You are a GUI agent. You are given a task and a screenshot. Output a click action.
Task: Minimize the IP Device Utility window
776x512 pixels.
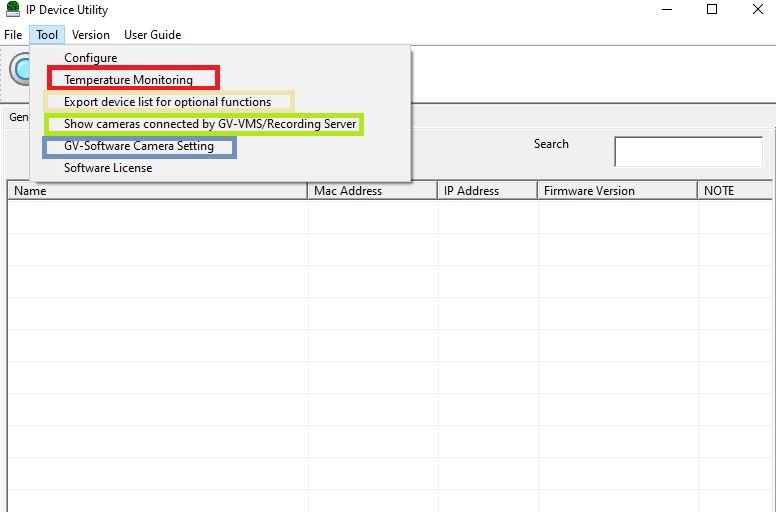[x=667, y=9]
